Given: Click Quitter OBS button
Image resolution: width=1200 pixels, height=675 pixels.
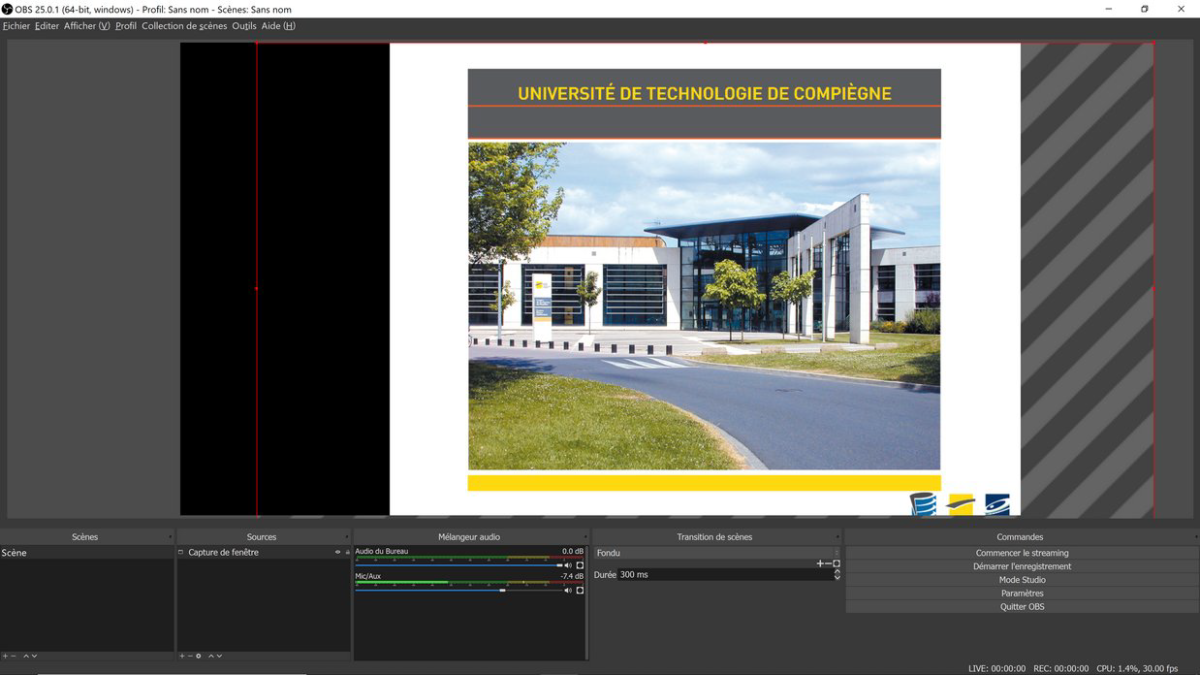Looking at the screenshot, I should 1022,607.
